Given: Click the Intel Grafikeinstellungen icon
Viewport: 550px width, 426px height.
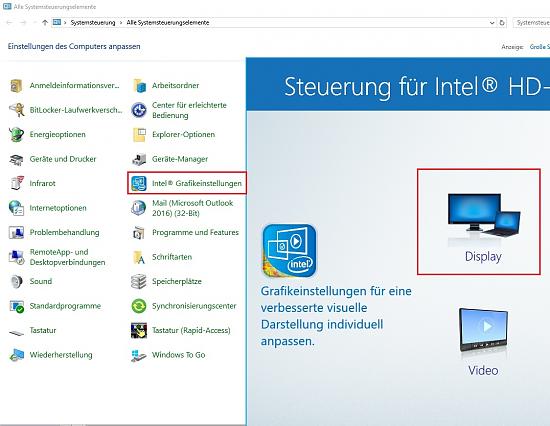Looking at the screenshot, I should point(139,184).
